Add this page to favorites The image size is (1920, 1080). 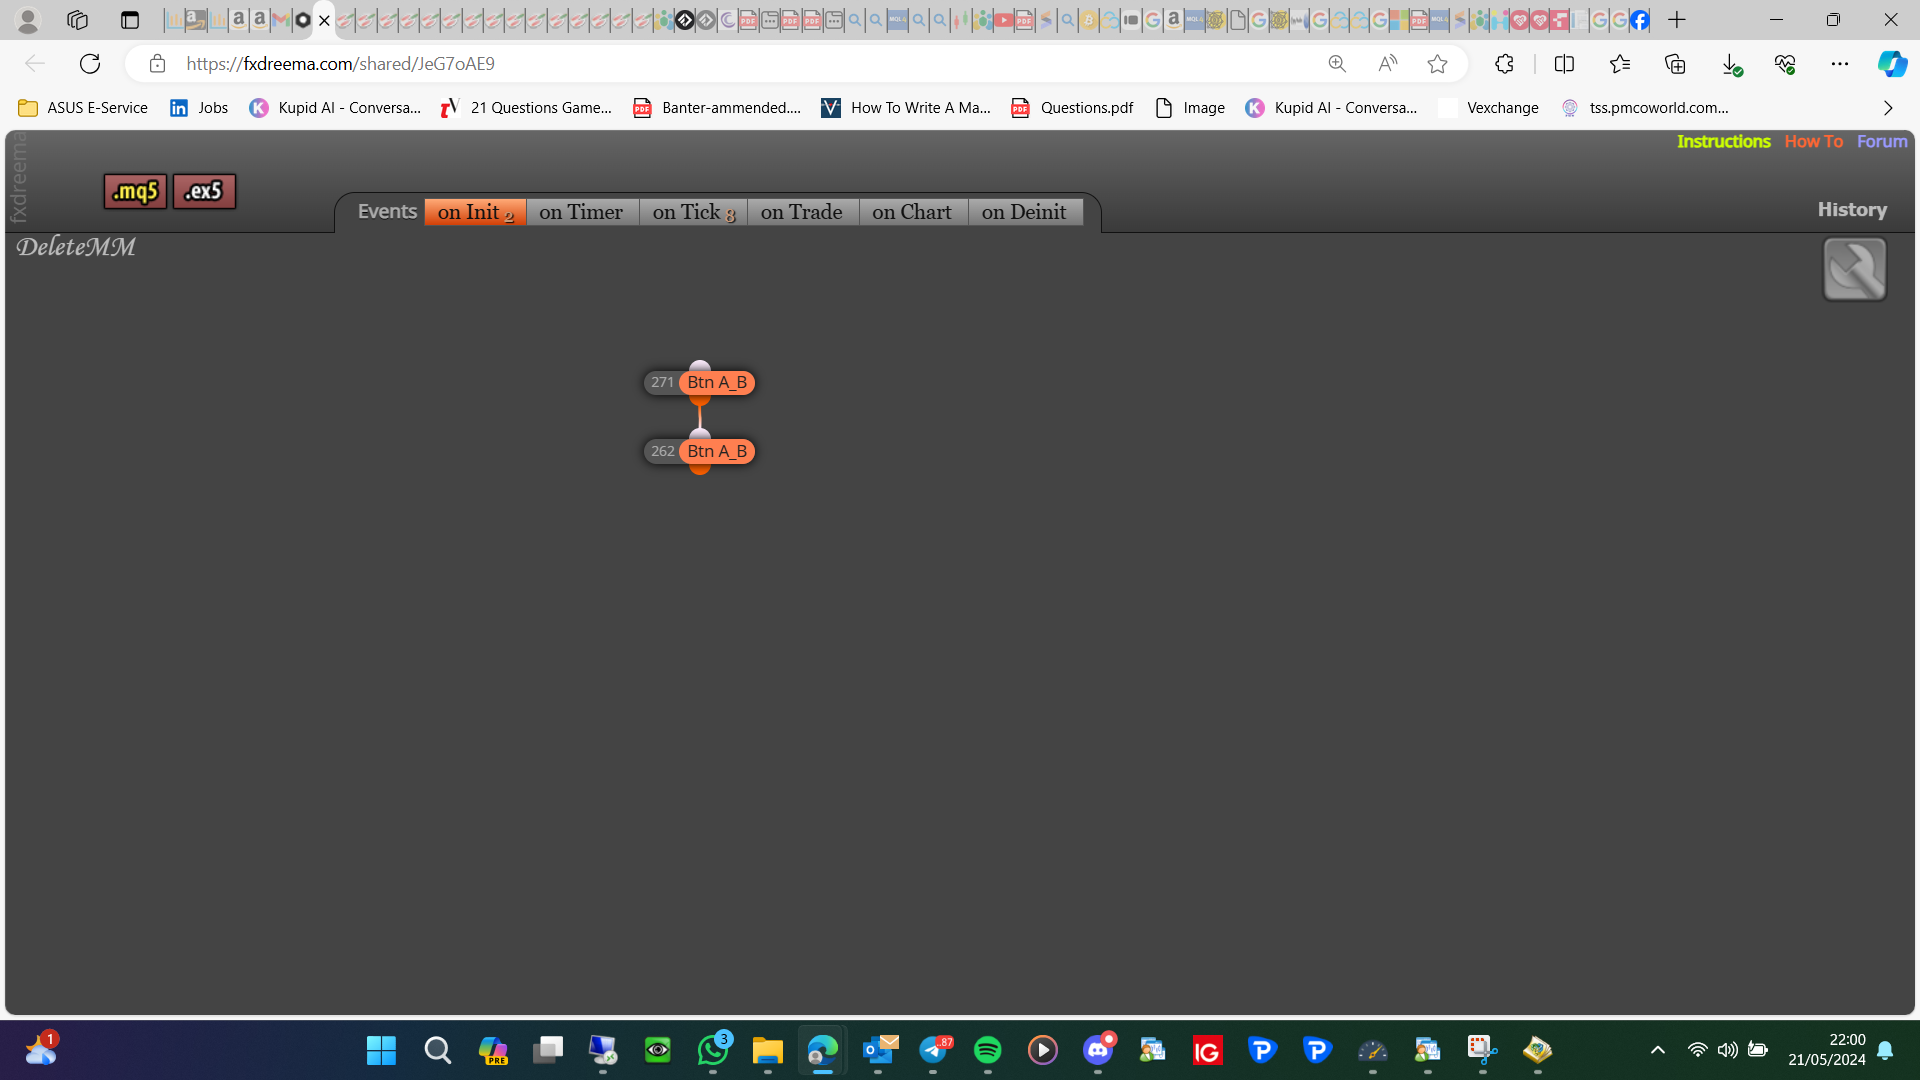[1437, 64]
